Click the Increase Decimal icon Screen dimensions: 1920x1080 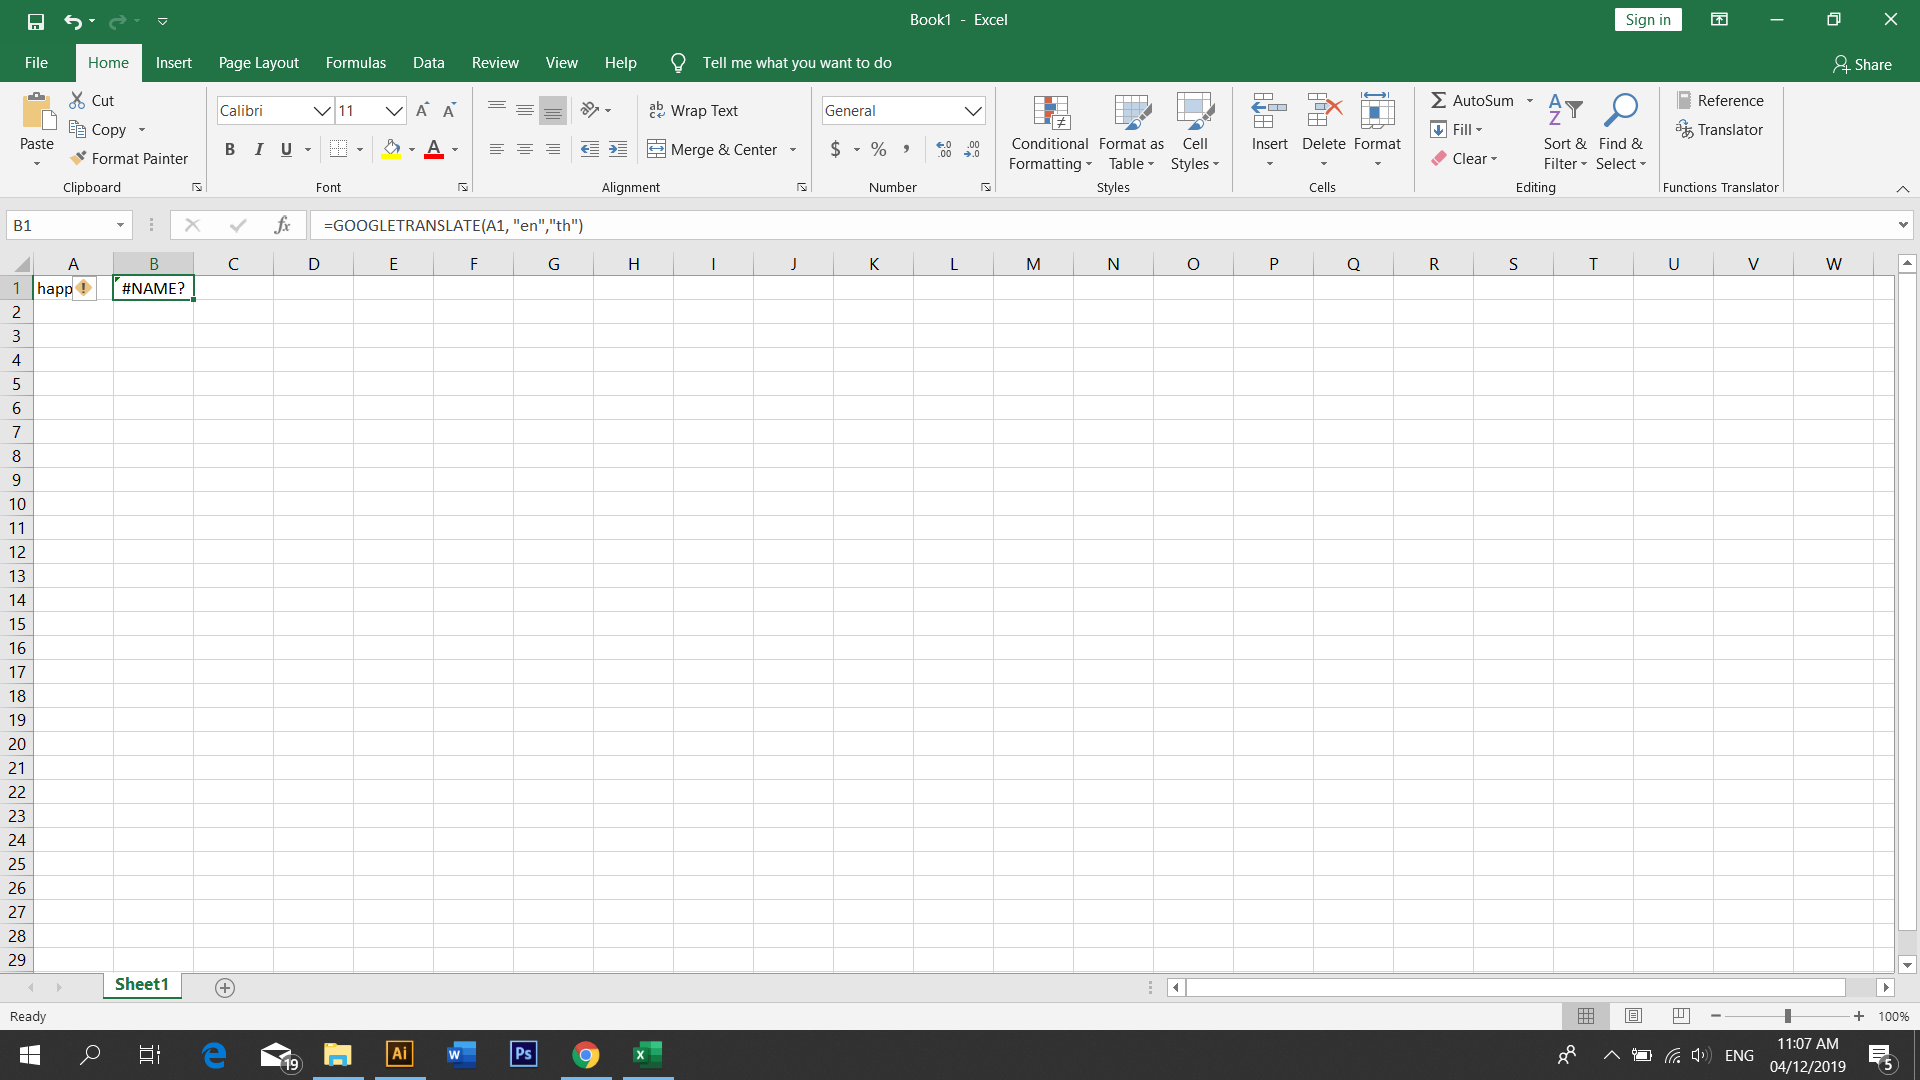943,149
